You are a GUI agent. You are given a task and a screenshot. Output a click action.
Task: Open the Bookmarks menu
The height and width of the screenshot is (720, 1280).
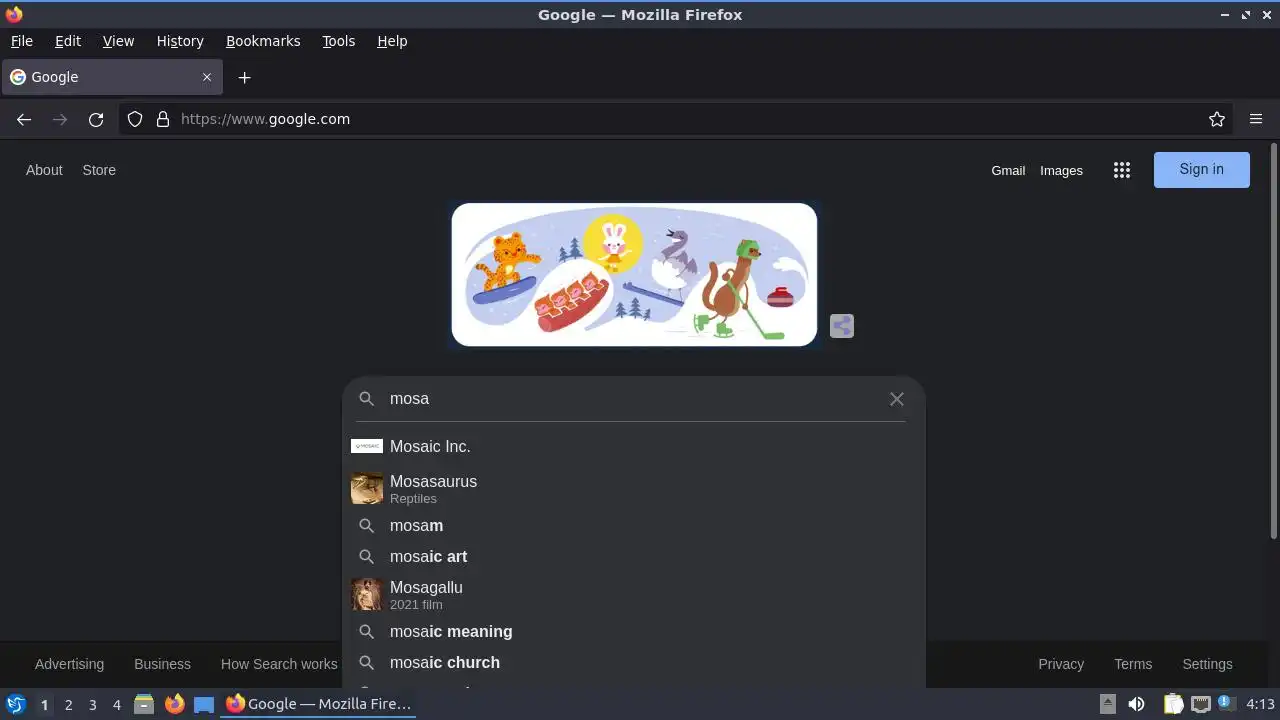click(263, 41)
